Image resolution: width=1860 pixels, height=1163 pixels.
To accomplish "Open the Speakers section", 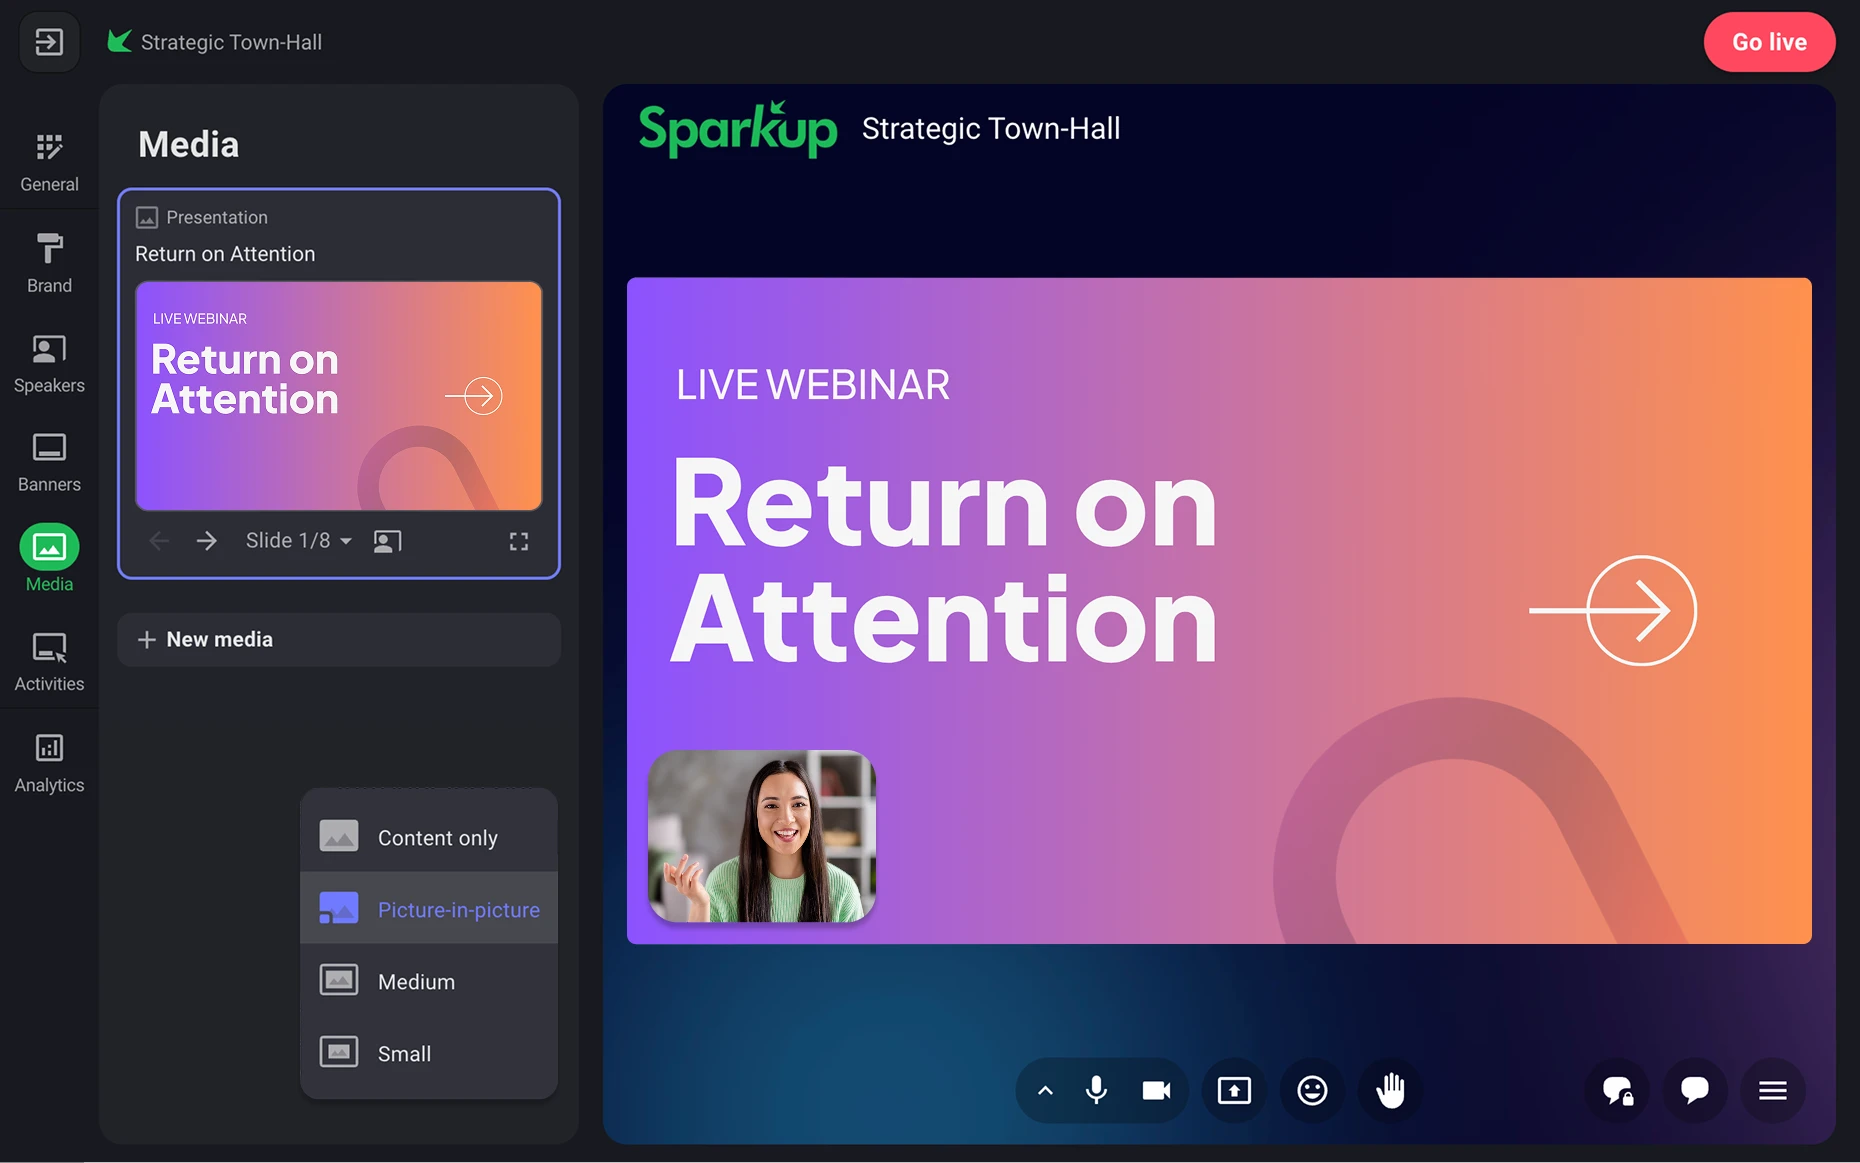I will coord(49,363).
